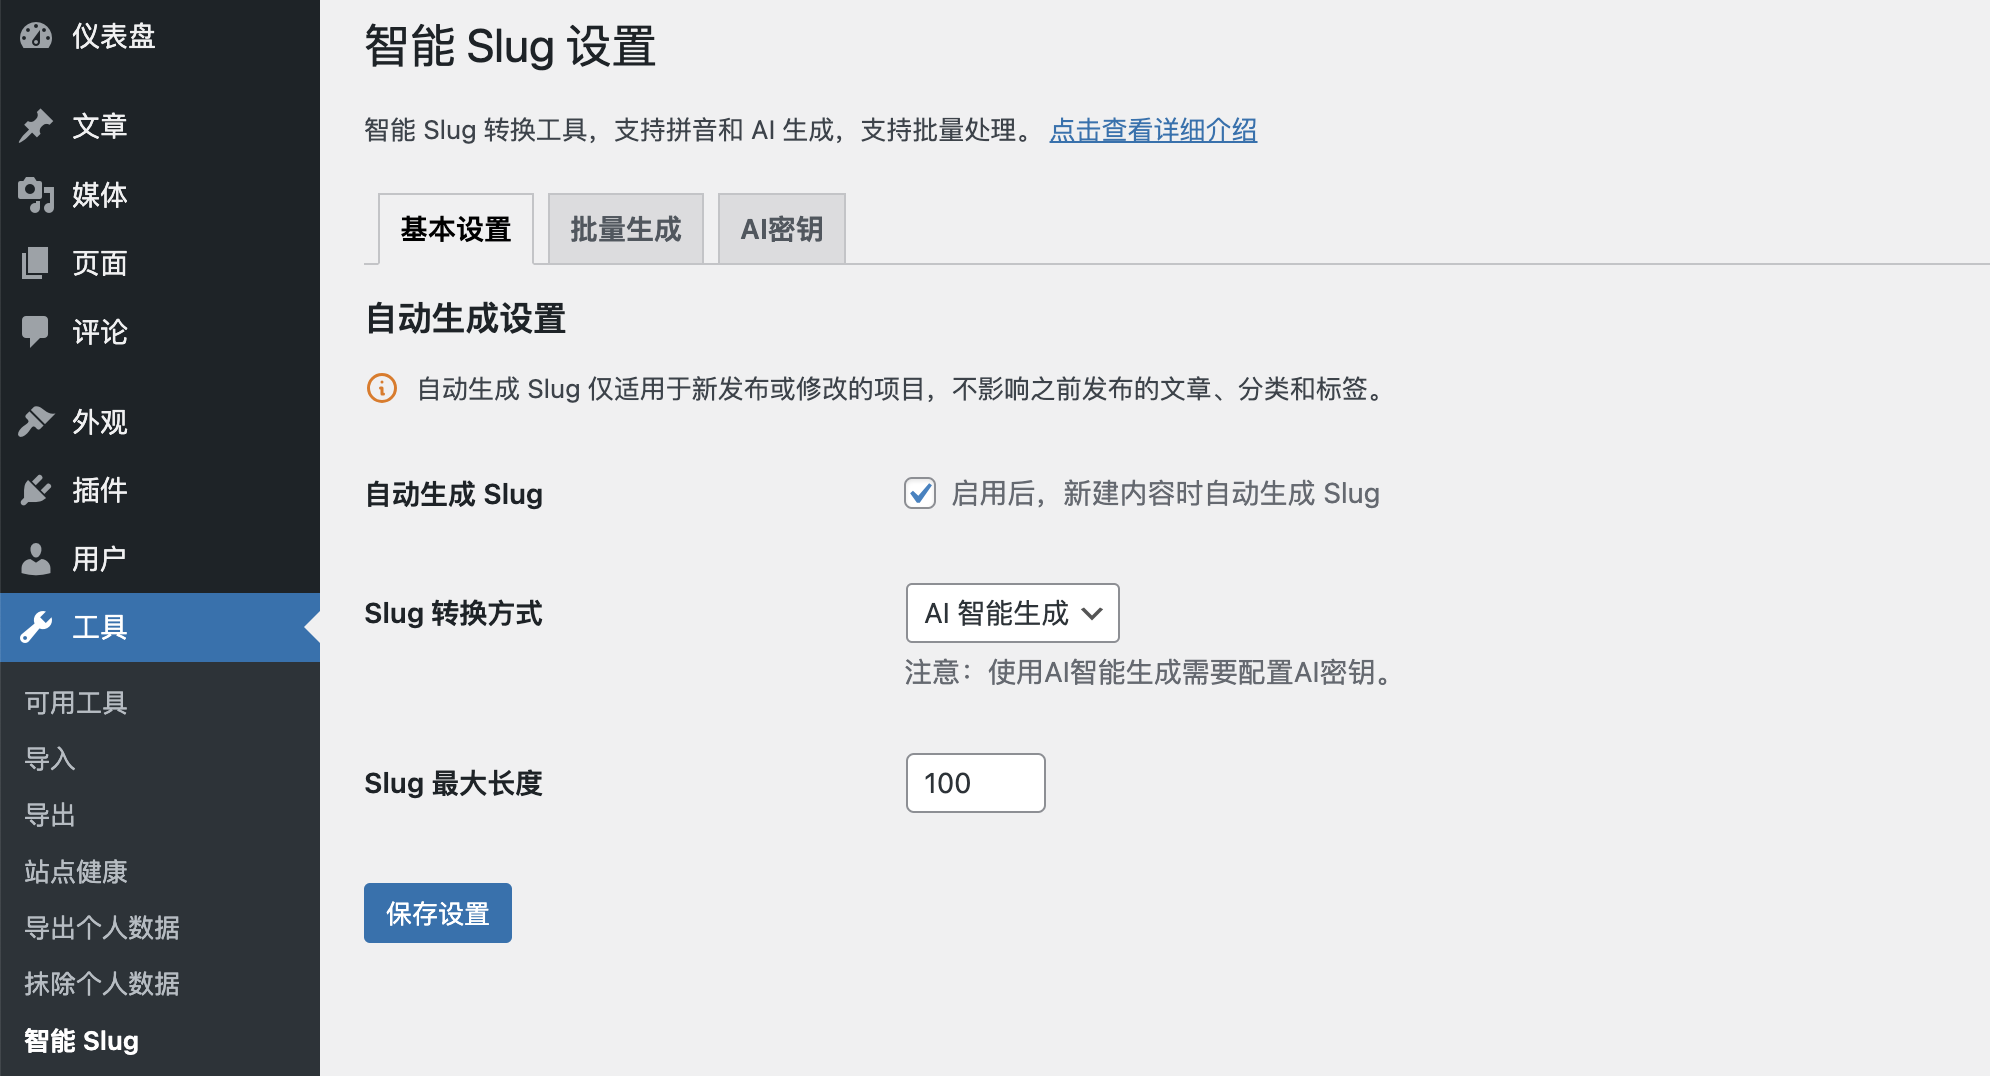Open Media (媒体) library icon

point(36,196)
